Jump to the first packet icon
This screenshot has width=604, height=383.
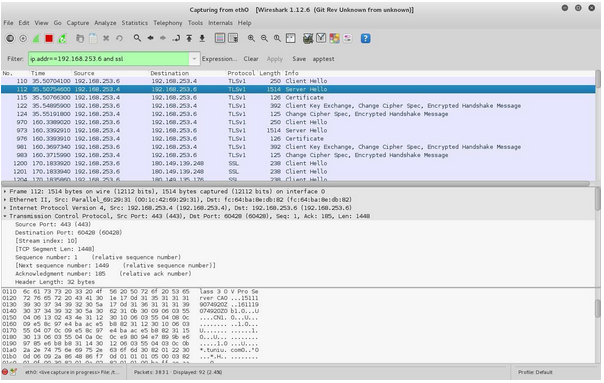tap(189, 38)
